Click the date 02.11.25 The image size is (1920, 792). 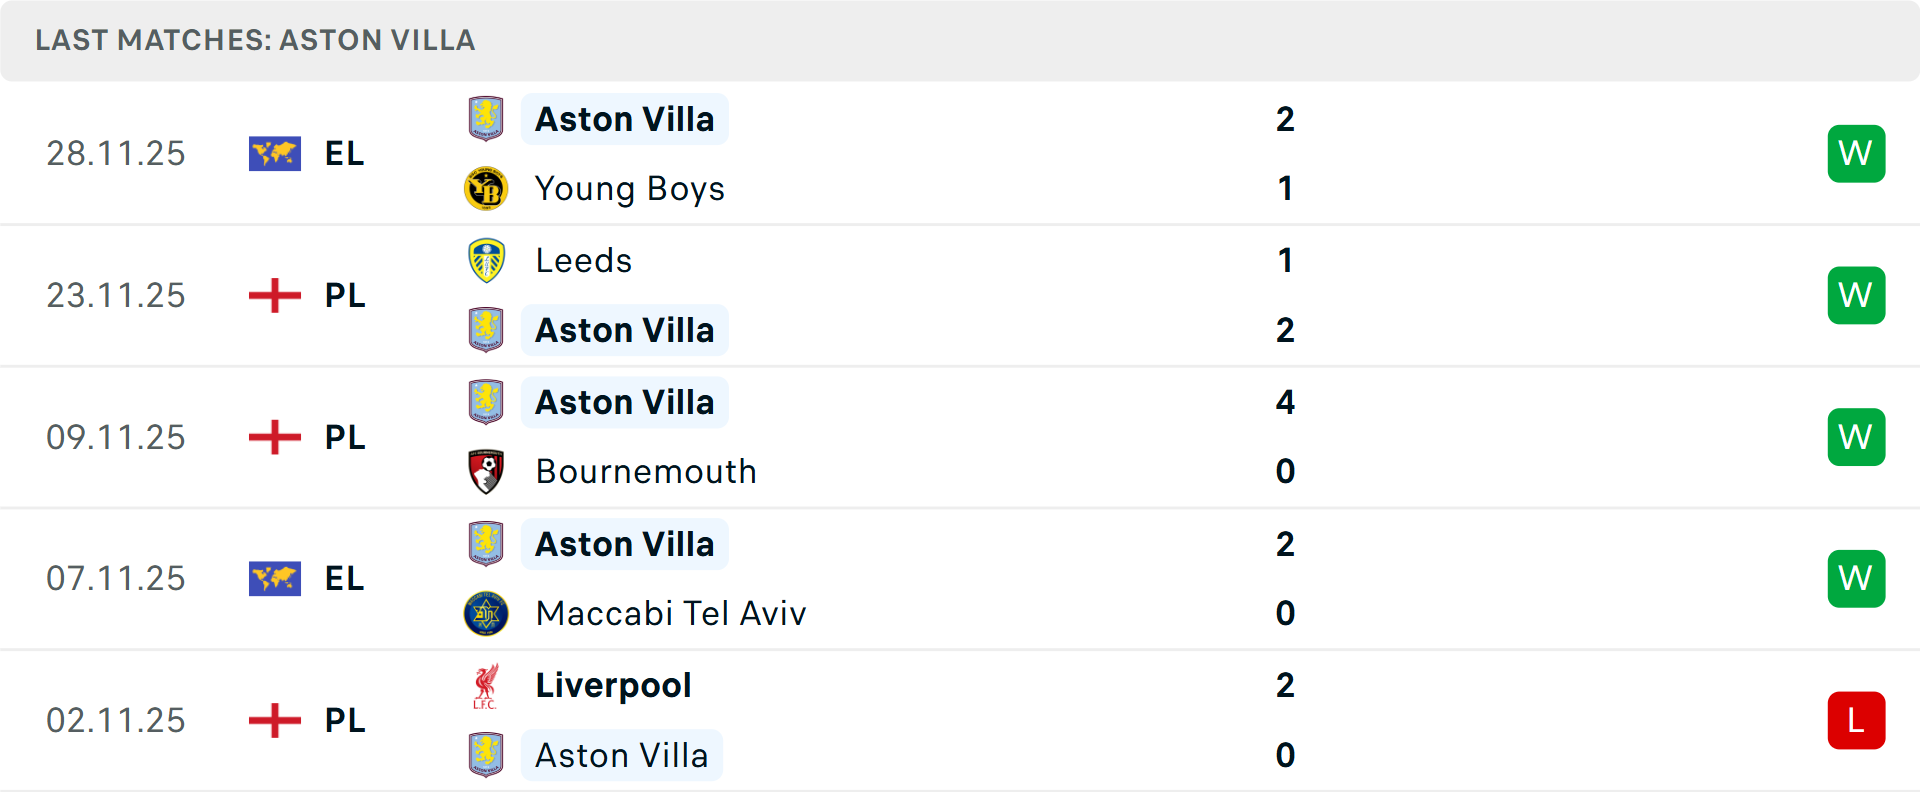point(116,720)
